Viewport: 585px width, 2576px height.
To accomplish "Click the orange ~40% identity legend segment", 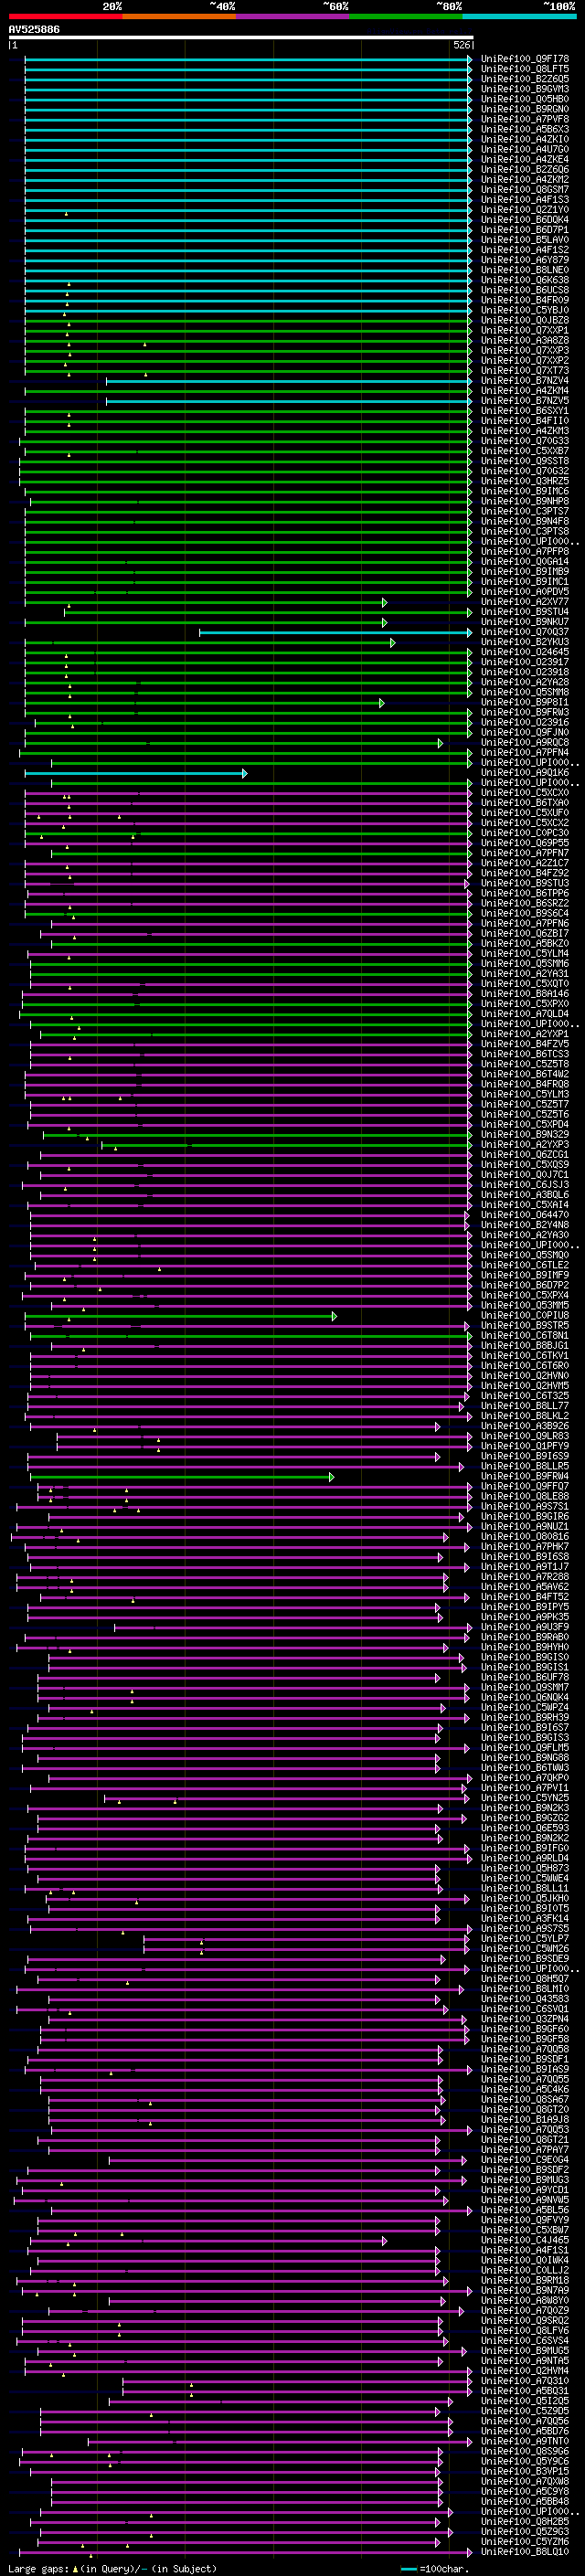I will click(179, 16).
